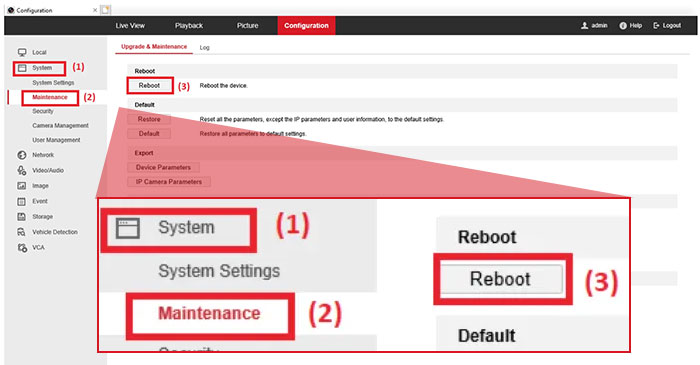Expand the Video/Audio section label
Viewport: 700px width, 365px height.
tap(48, 170)
